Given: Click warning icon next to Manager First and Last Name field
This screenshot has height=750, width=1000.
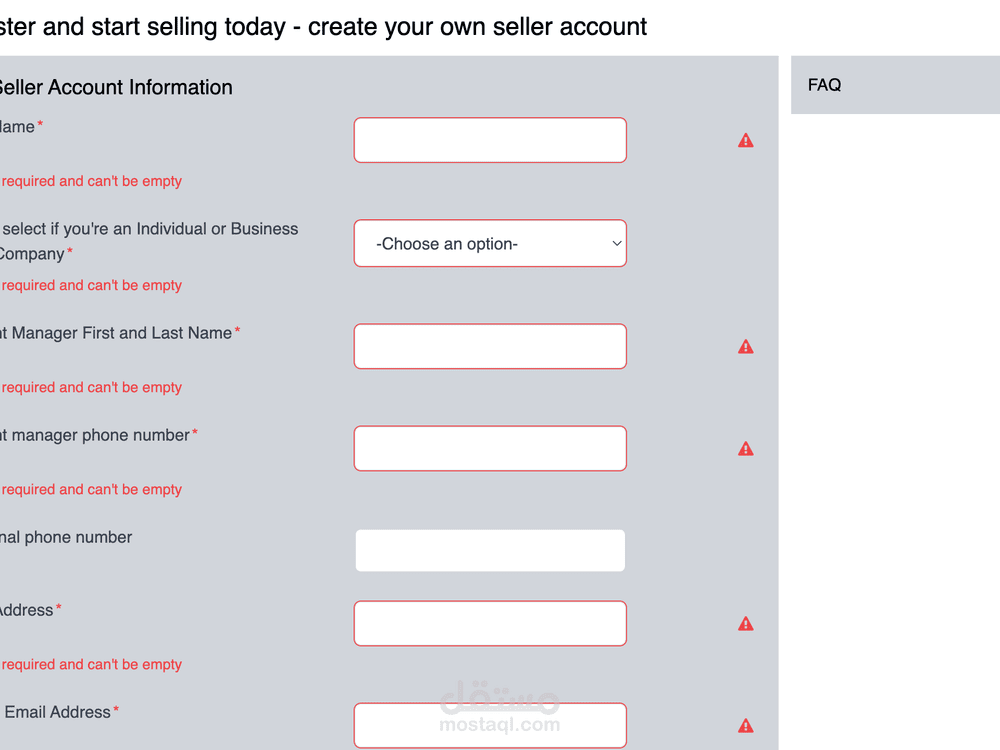Looking at the screenshot, I should [x=745, y=347].
